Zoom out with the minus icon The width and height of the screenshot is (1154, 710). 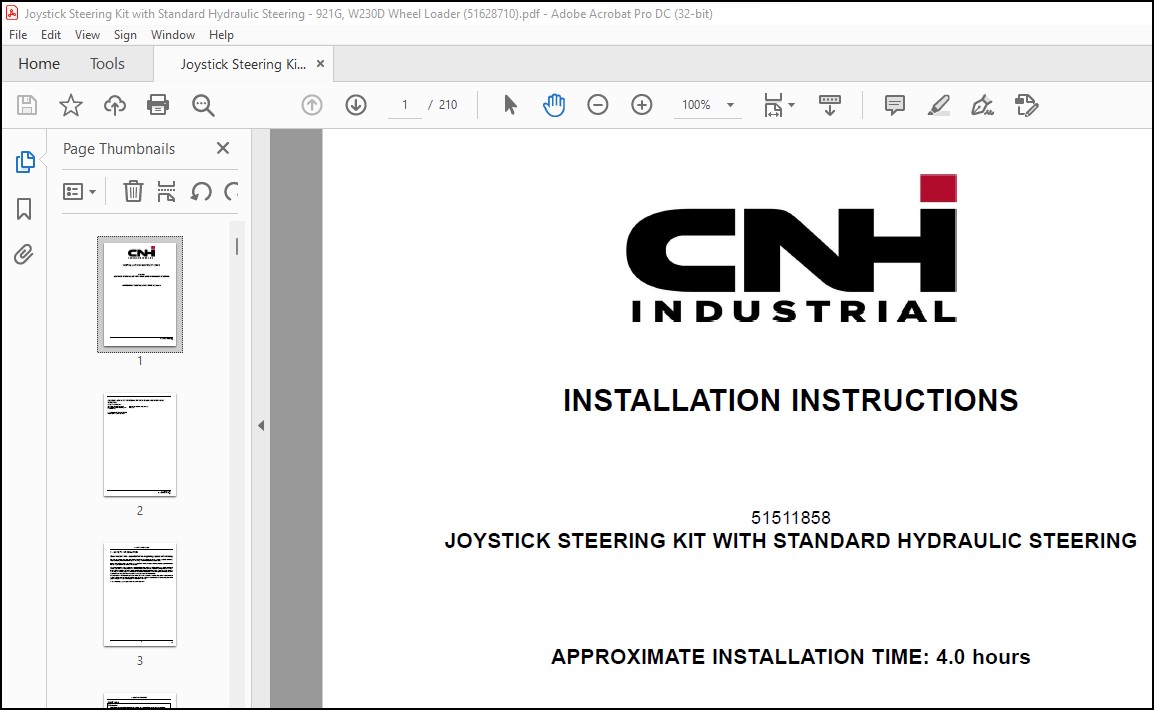pyautogui.click(x=598, y=105)
